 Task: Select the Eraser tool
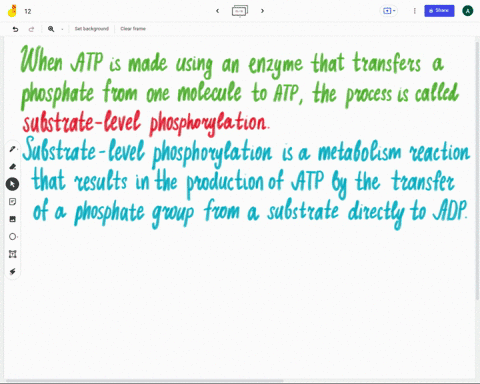pyautogui.click(x=13, y=166)
